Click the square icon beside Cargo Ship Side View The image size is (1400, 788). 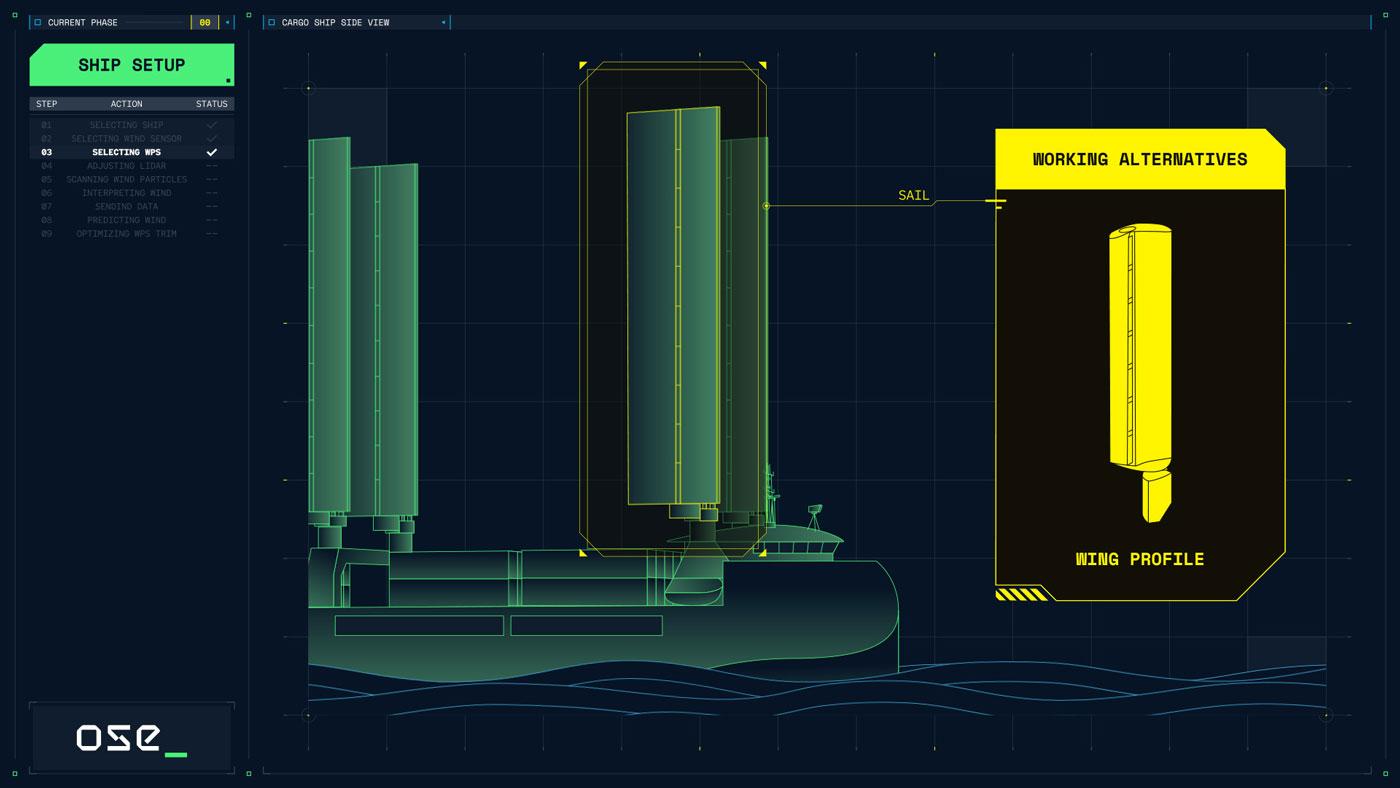[271, 22]
